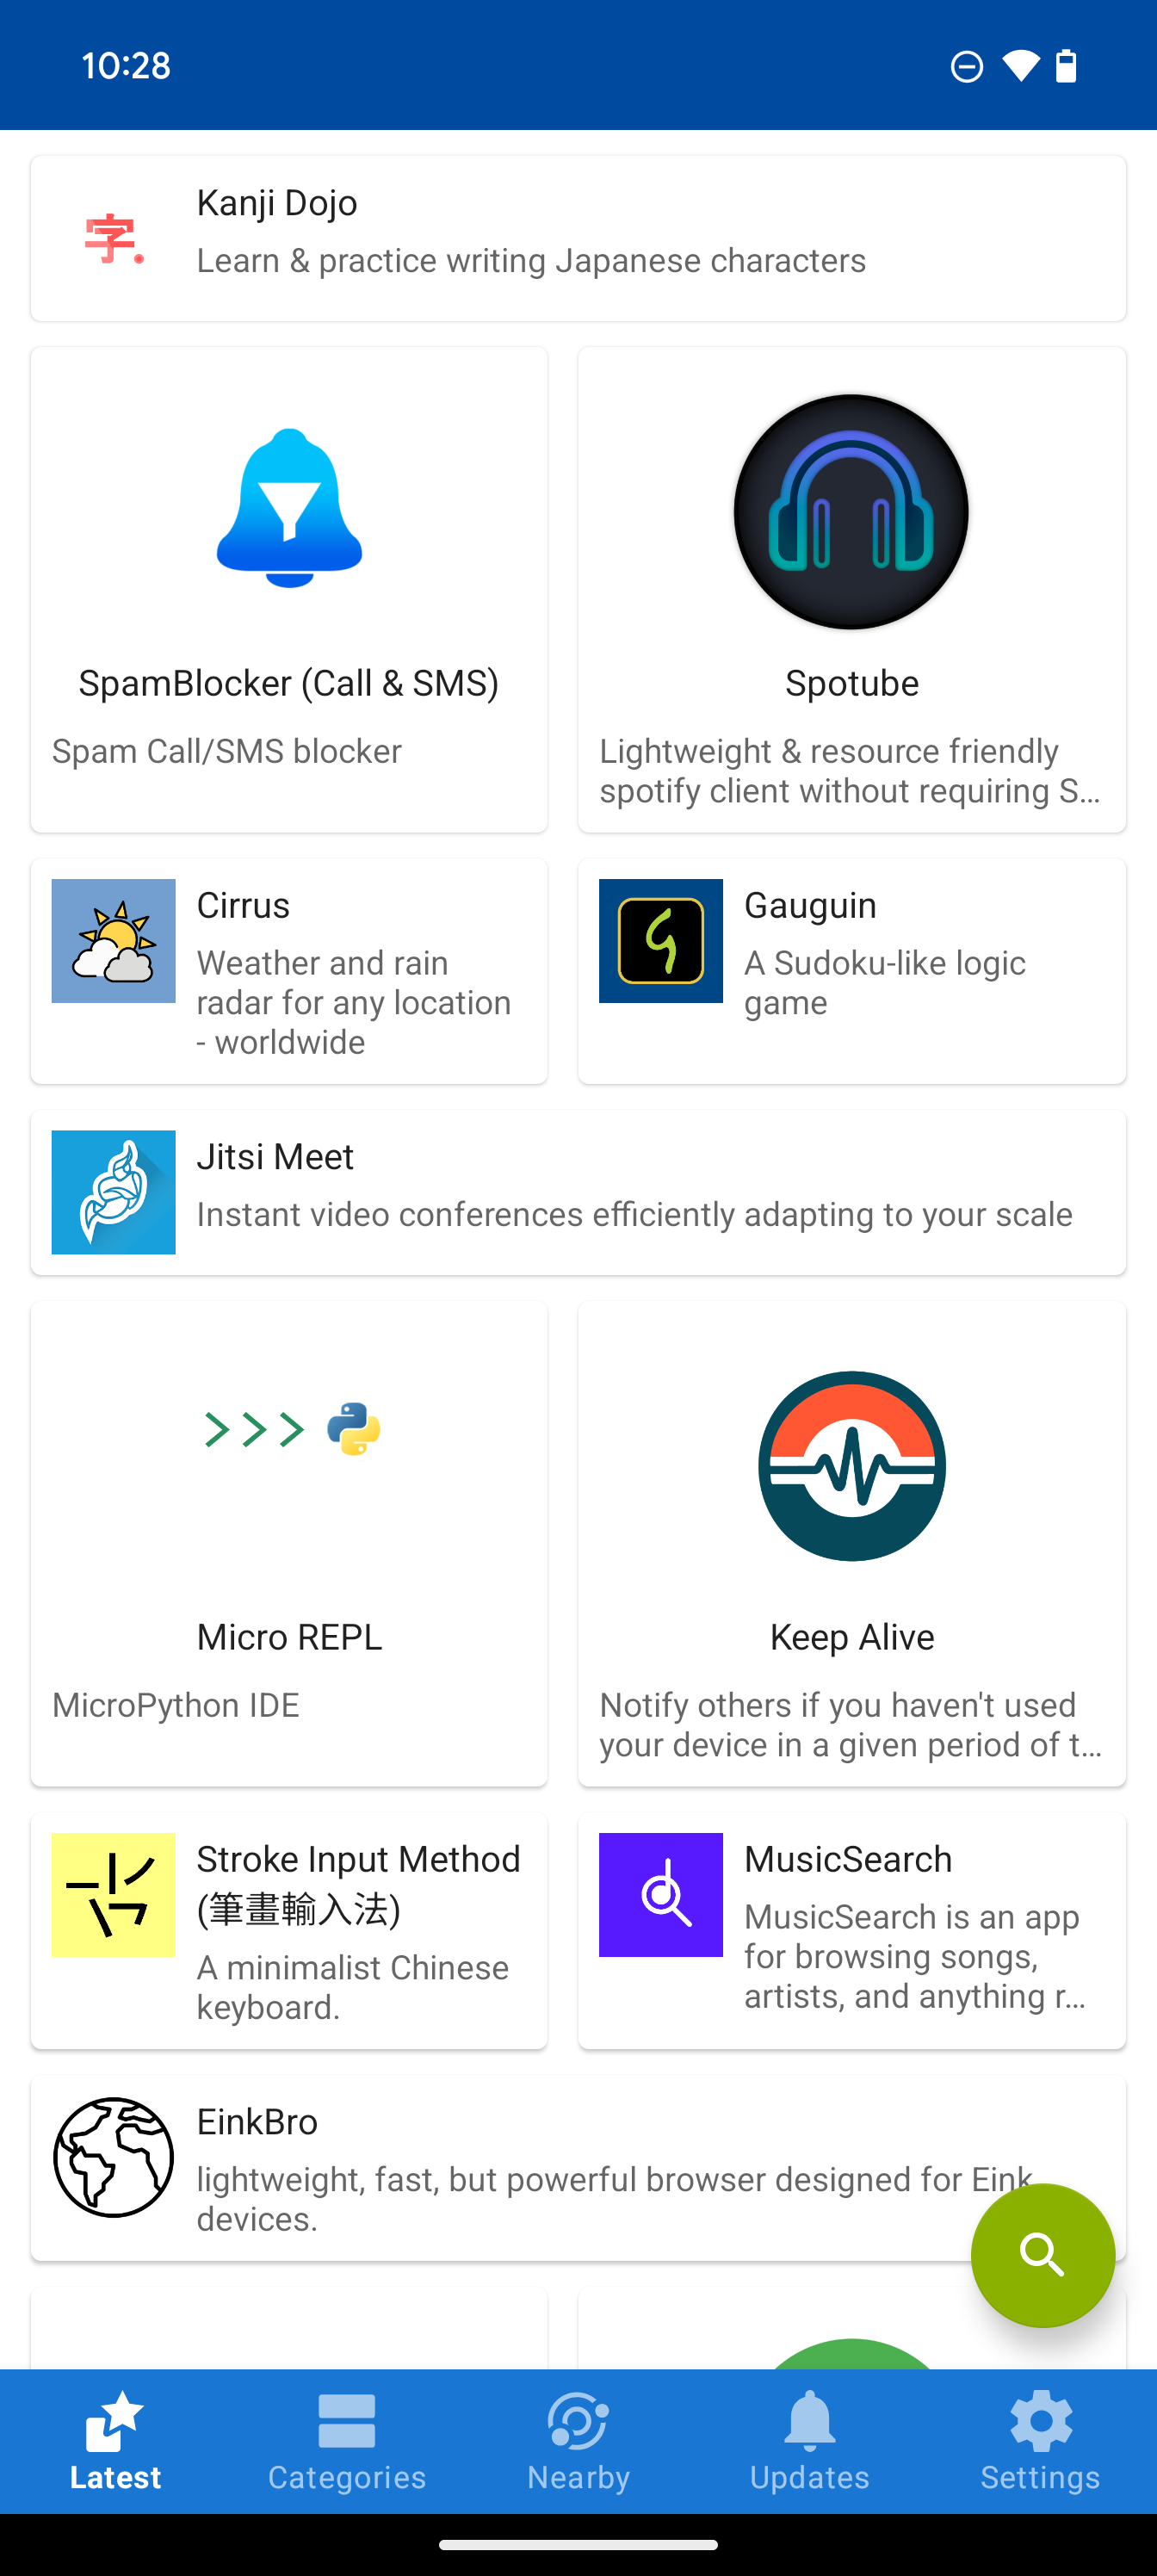This screenshot has height=2576, width=1157.
Task: Tap the SpamBlocker bell icon
Action: [289, 508]
